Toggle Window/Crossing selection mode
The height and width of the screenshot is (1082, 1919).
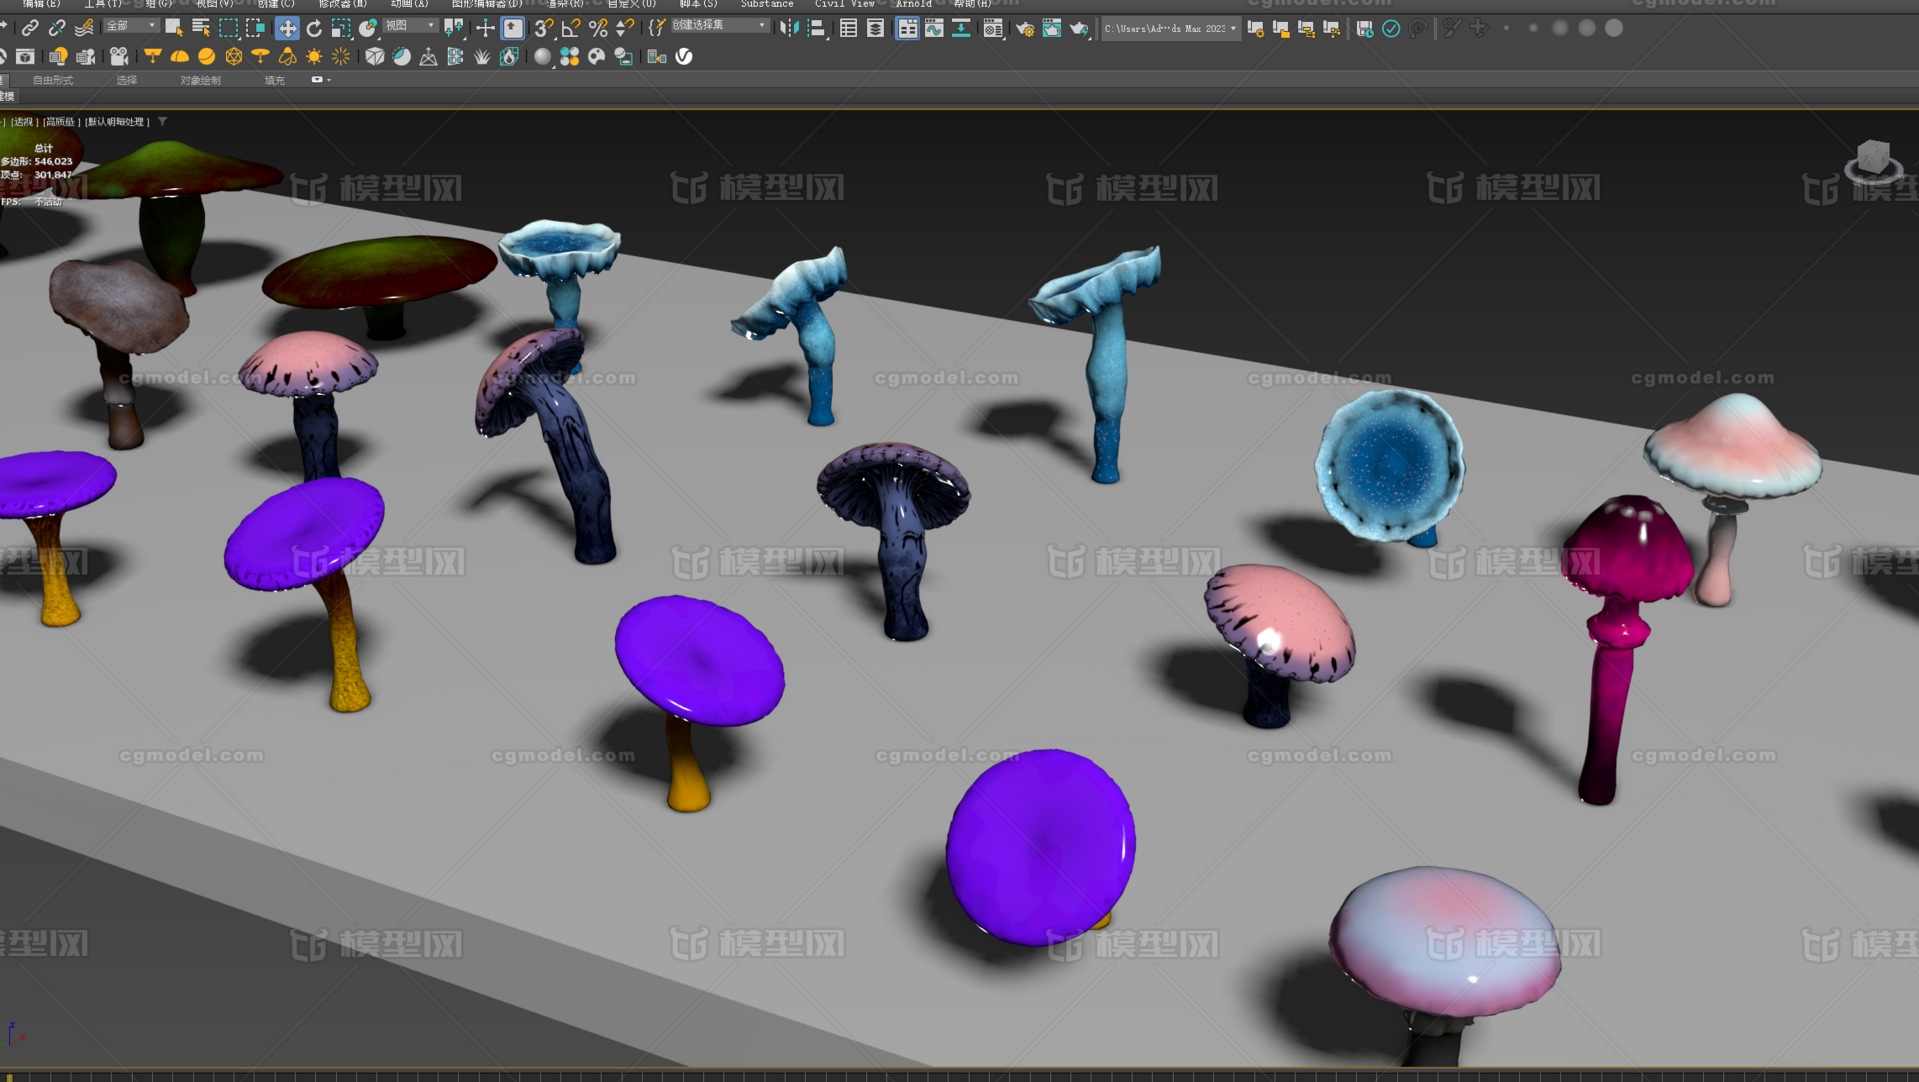point(255,28)
